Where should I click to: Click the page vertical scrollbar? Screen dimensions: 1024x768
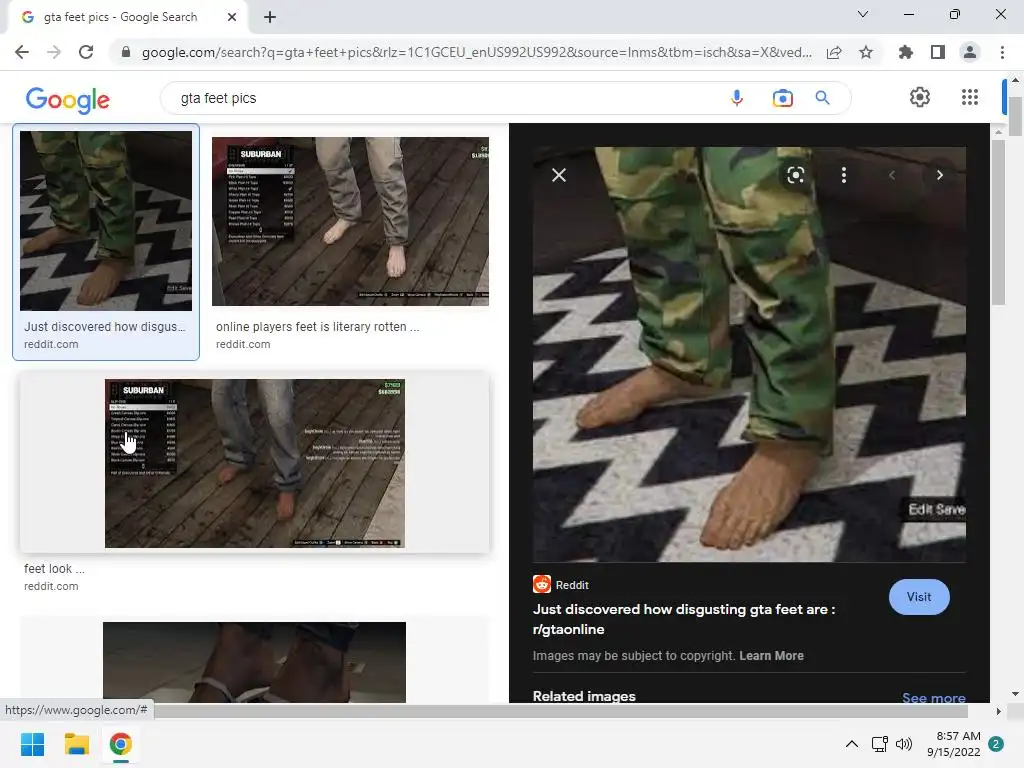coord(1015,118)
